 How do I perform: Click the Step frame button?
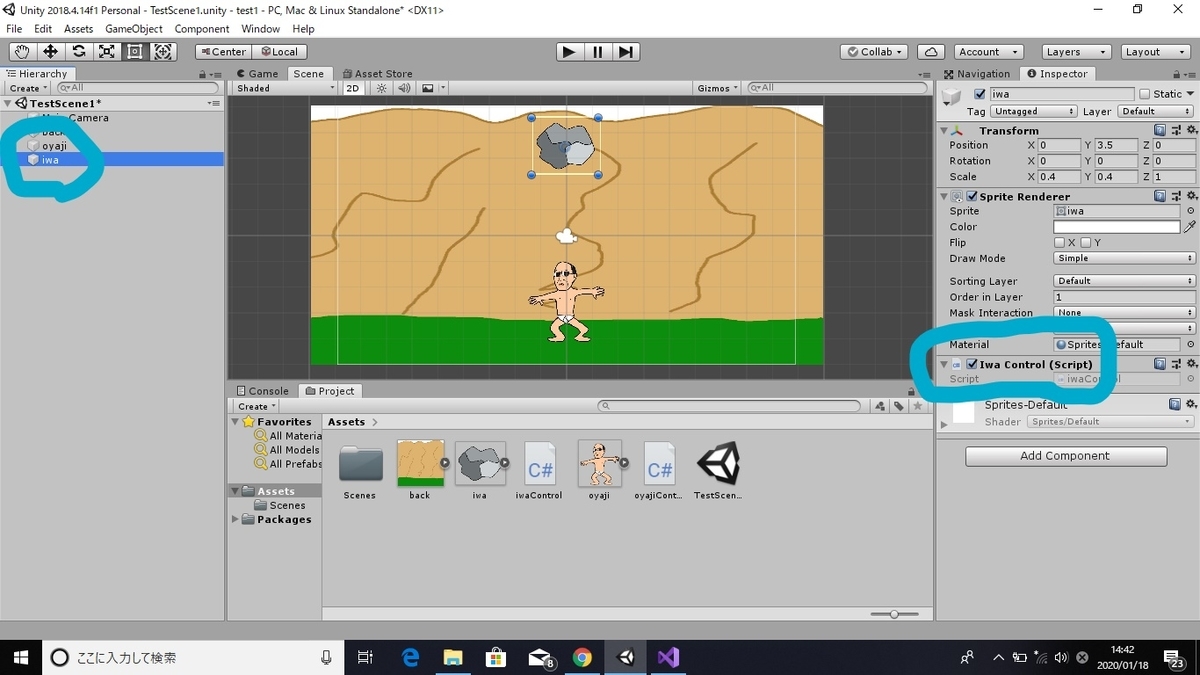pos(625,52)
